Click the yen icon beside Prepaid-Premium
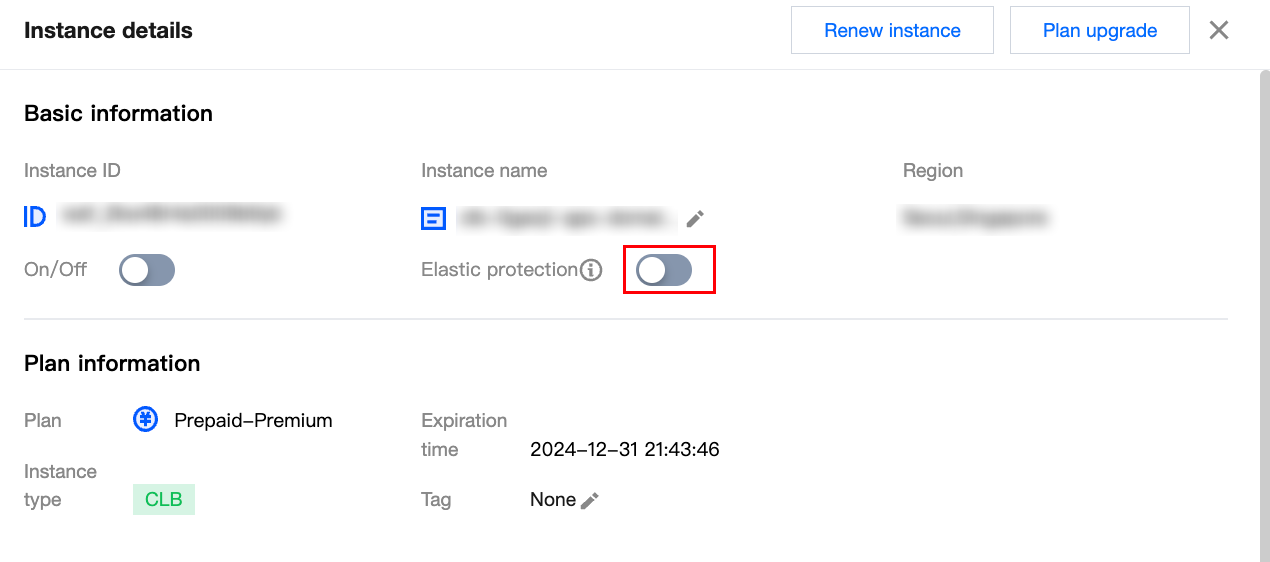The height and width of the screenshot is (562, 1270). (x=146, y=420)
